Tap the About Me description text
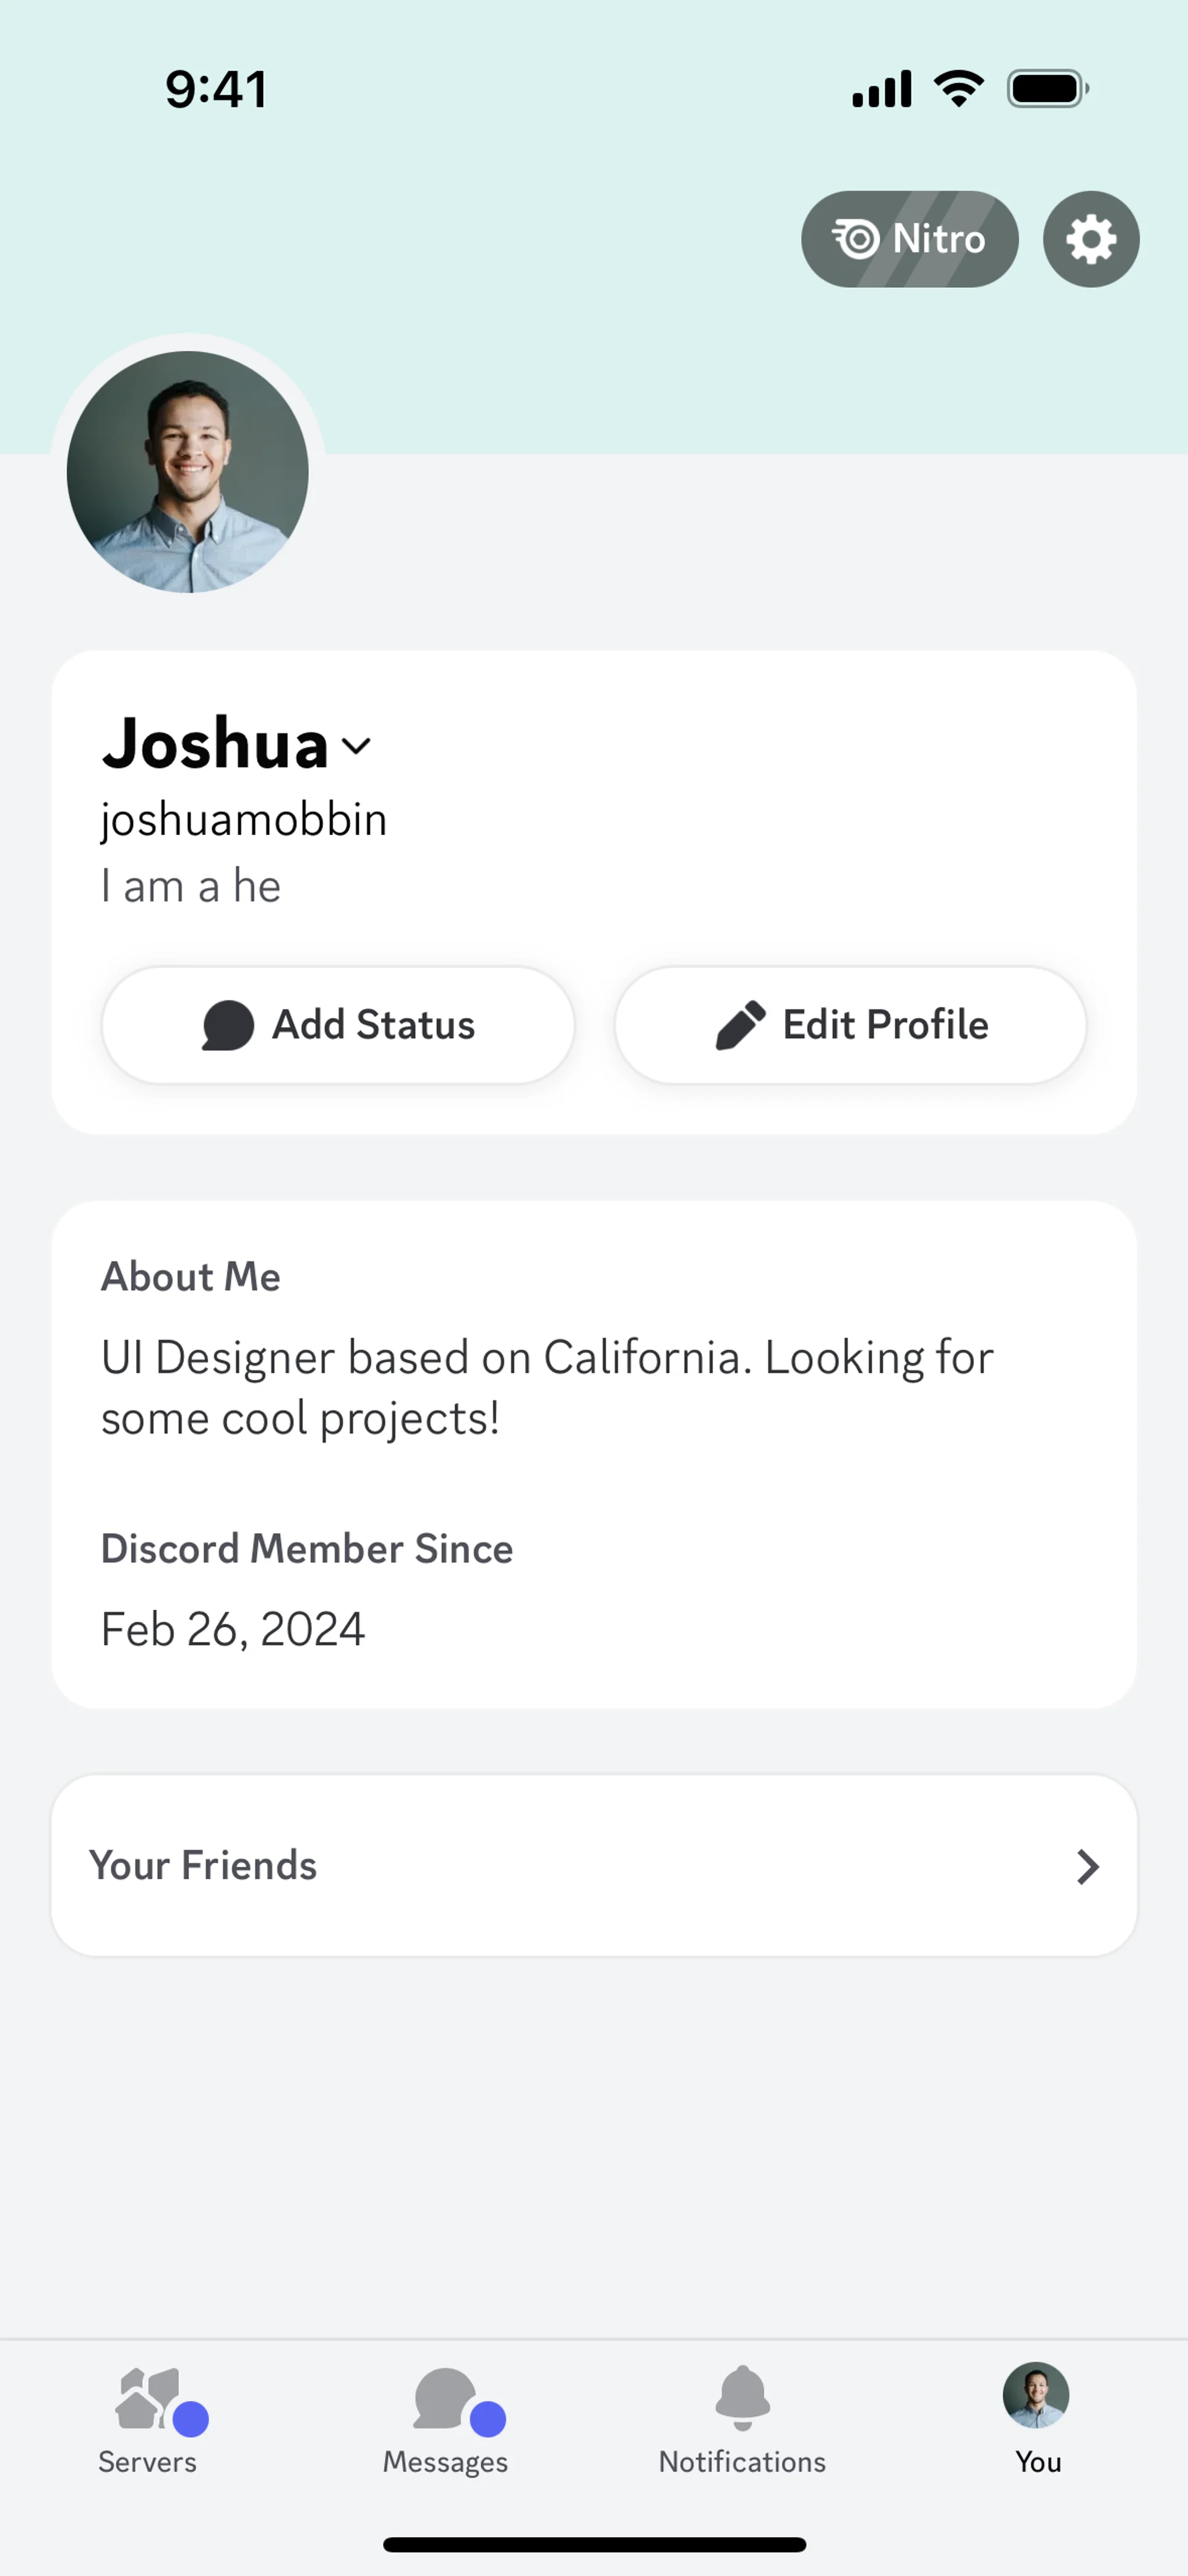Viewport: 1188px width, 2576px height. (x=546, y=1388)
